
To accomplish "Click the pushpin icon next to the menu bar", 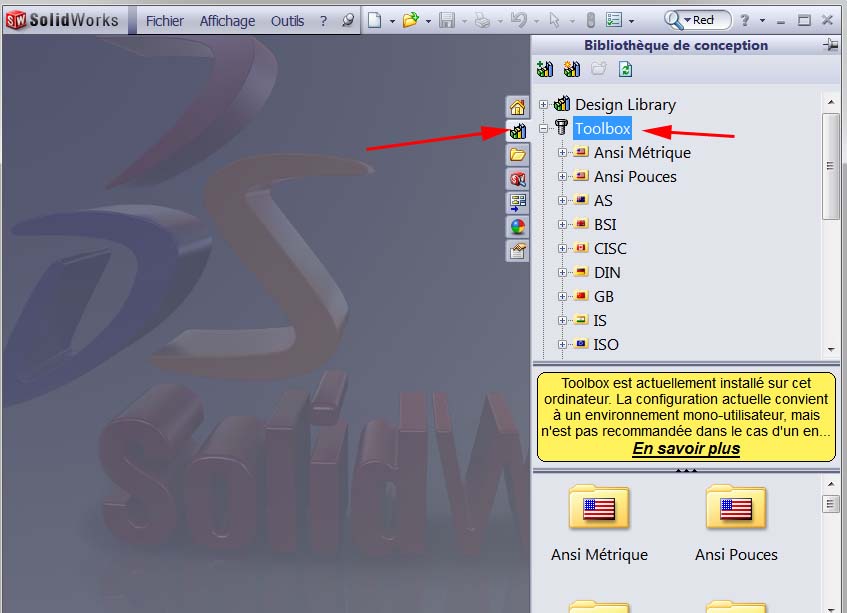I will coord(348,21).
